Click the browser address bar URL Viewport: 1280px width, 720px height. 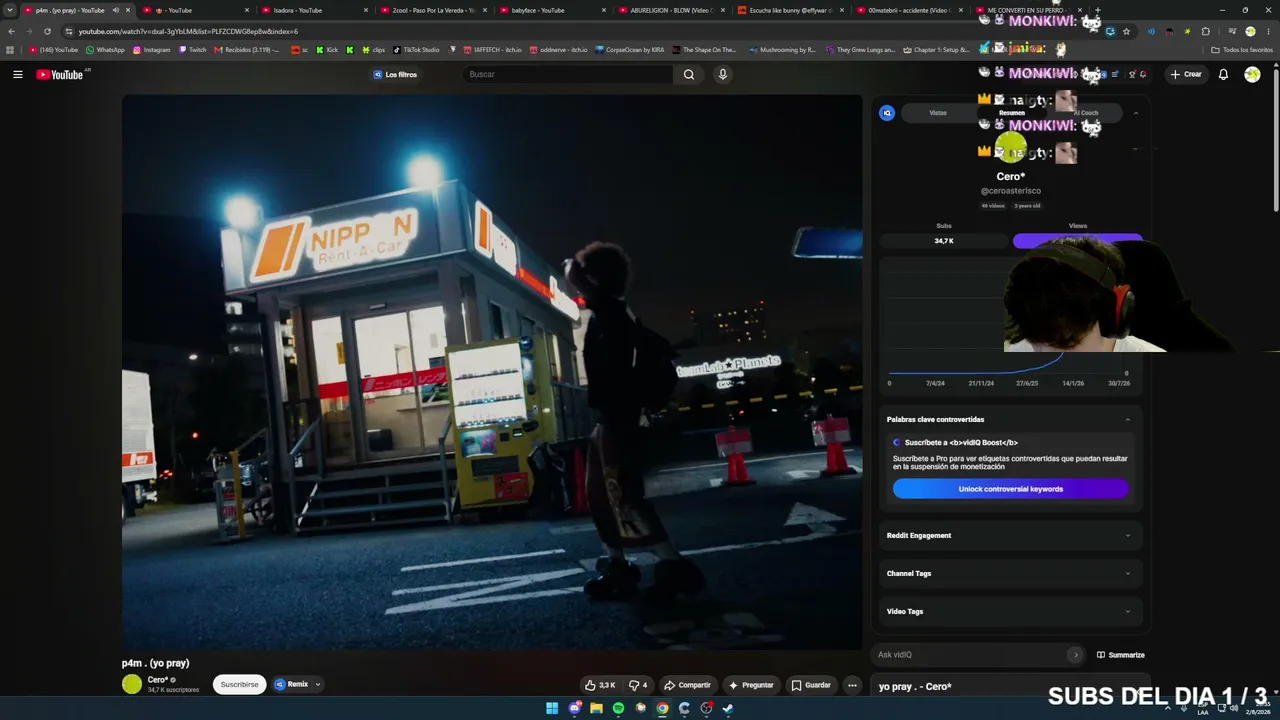pos(188,31)
